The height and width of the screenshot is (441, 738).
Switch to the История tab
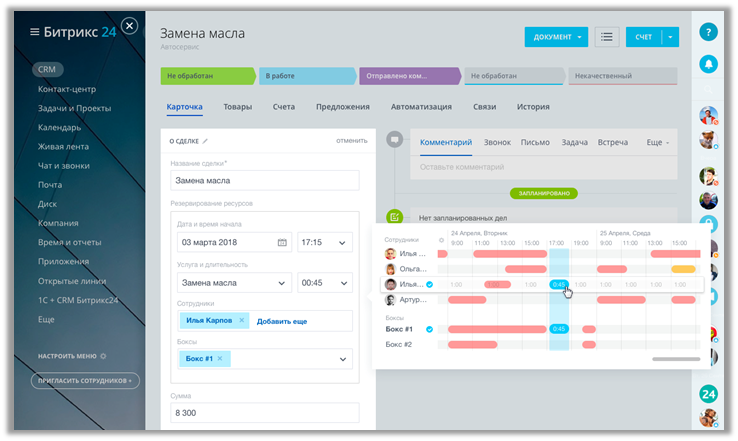533,107
